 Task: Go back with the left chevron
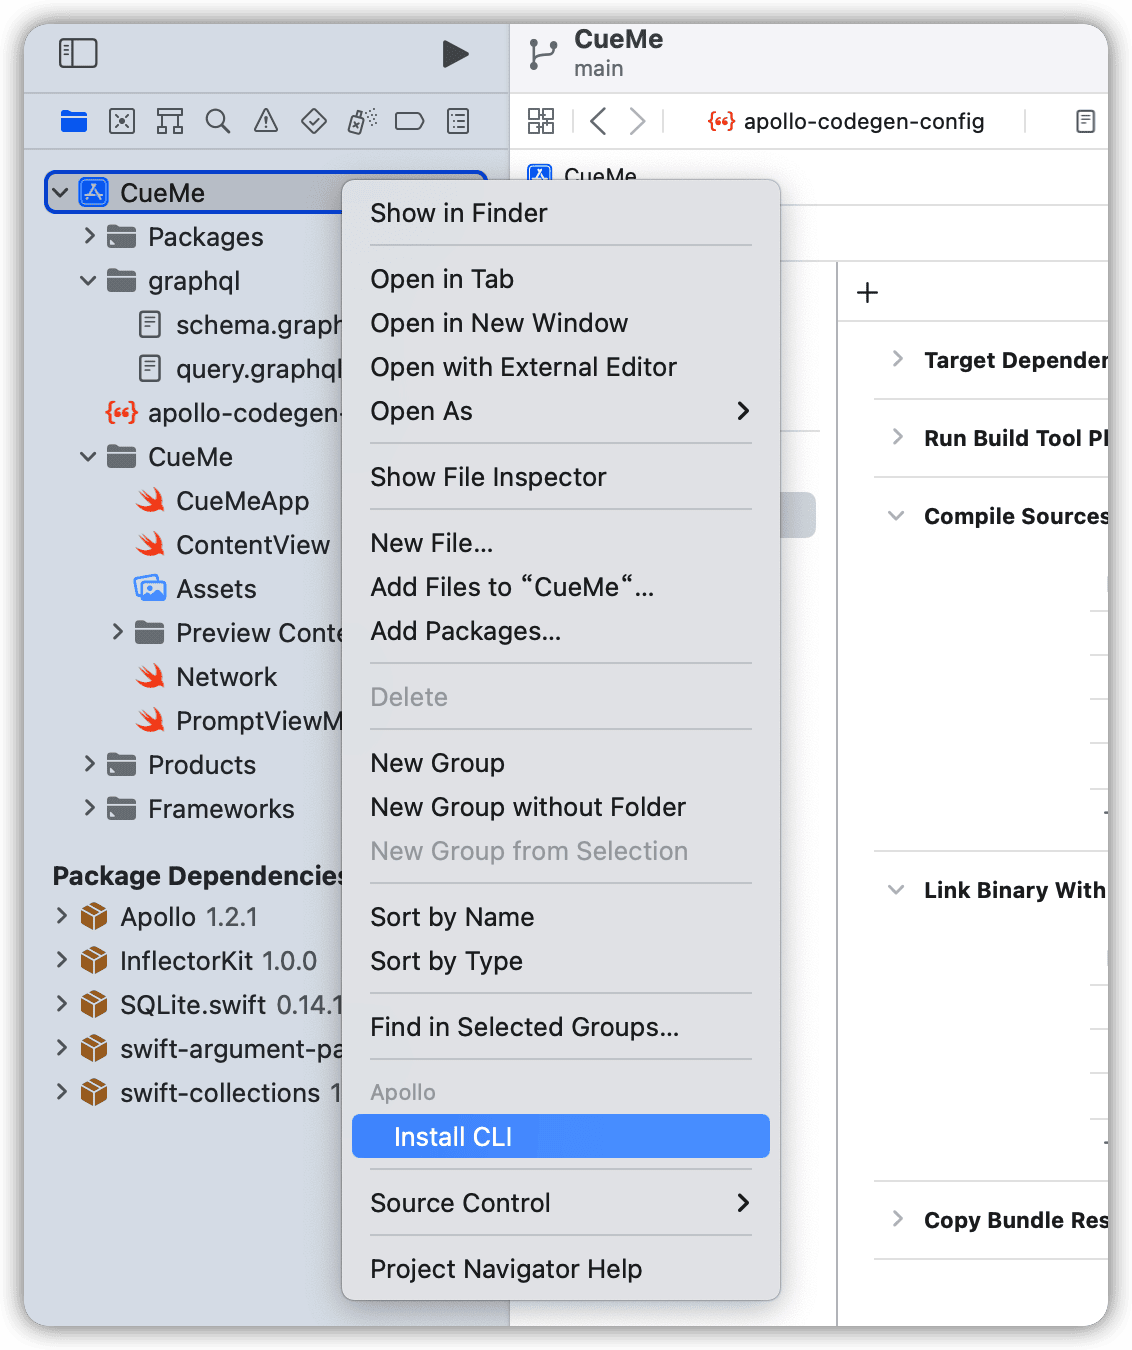coord(598,122)
